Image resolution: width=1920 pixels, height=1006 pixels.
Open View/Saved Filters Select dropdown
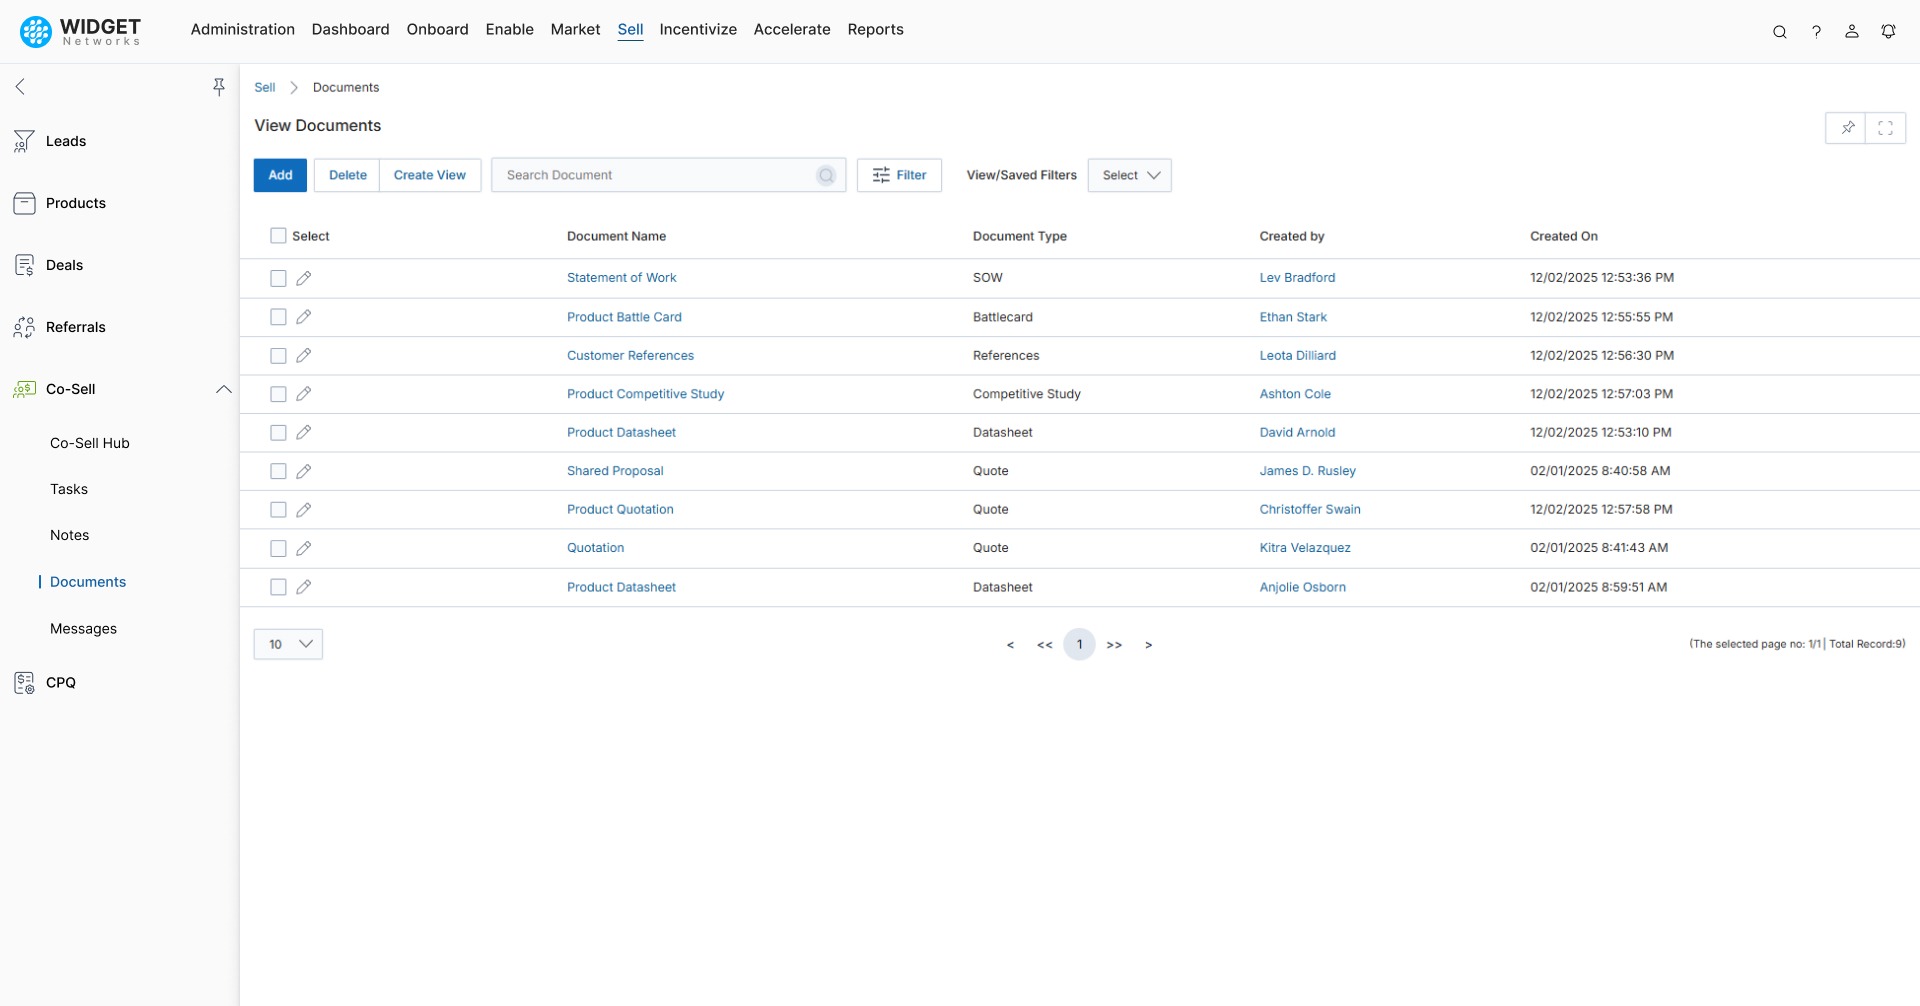tap(1129, 175)
